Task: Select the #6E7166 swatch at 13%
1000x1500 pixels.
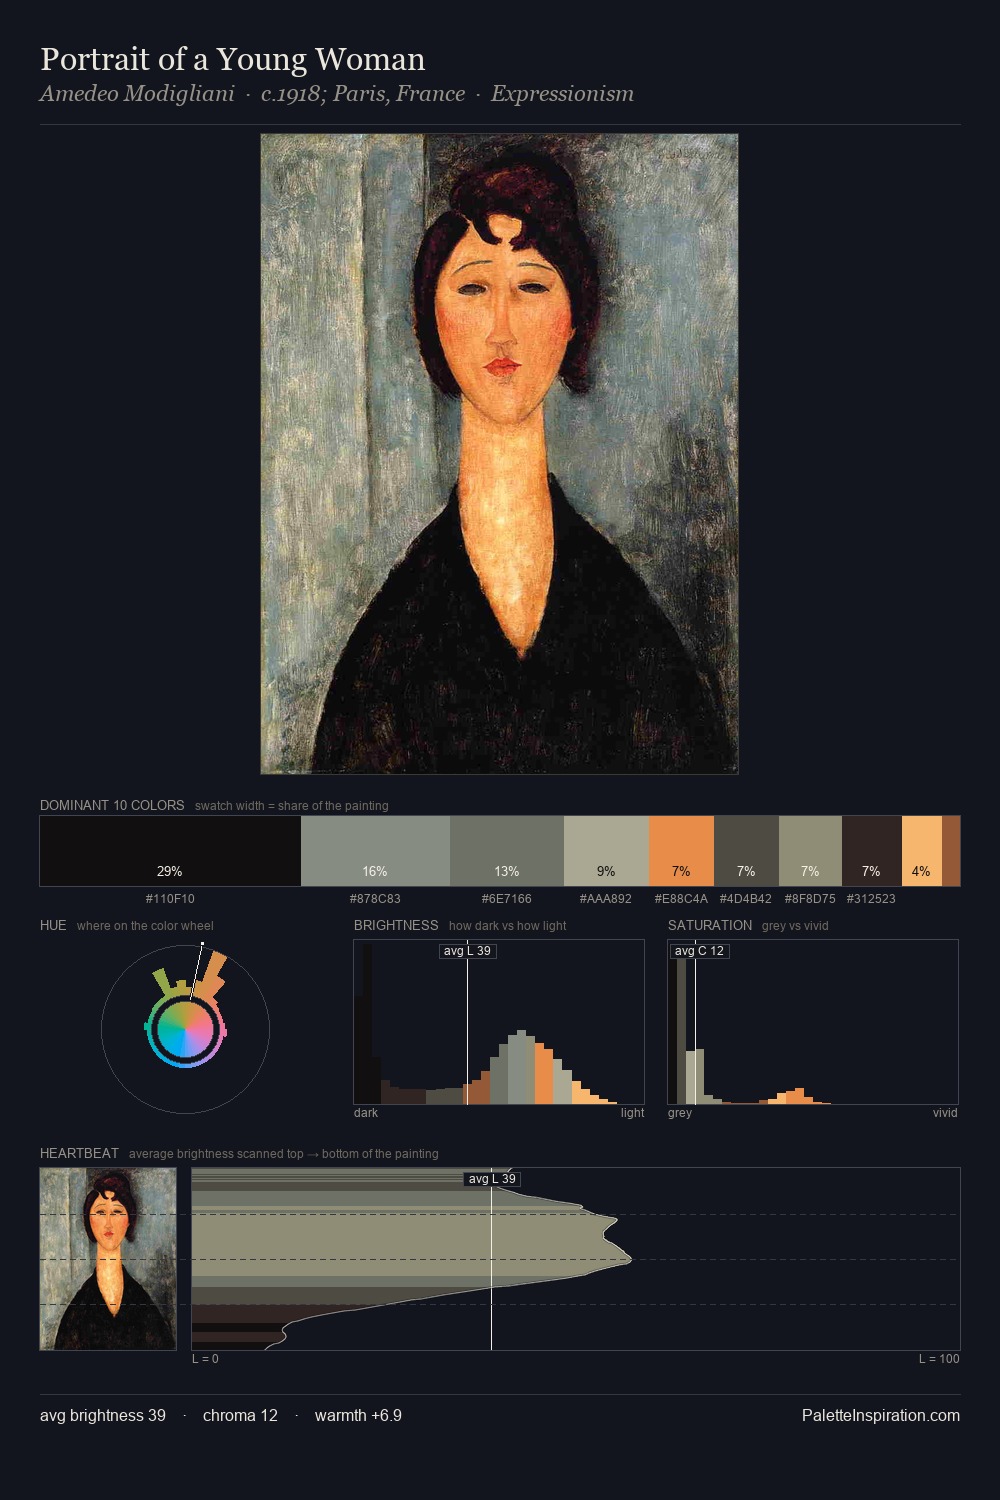Action: (x=507, y=851)
